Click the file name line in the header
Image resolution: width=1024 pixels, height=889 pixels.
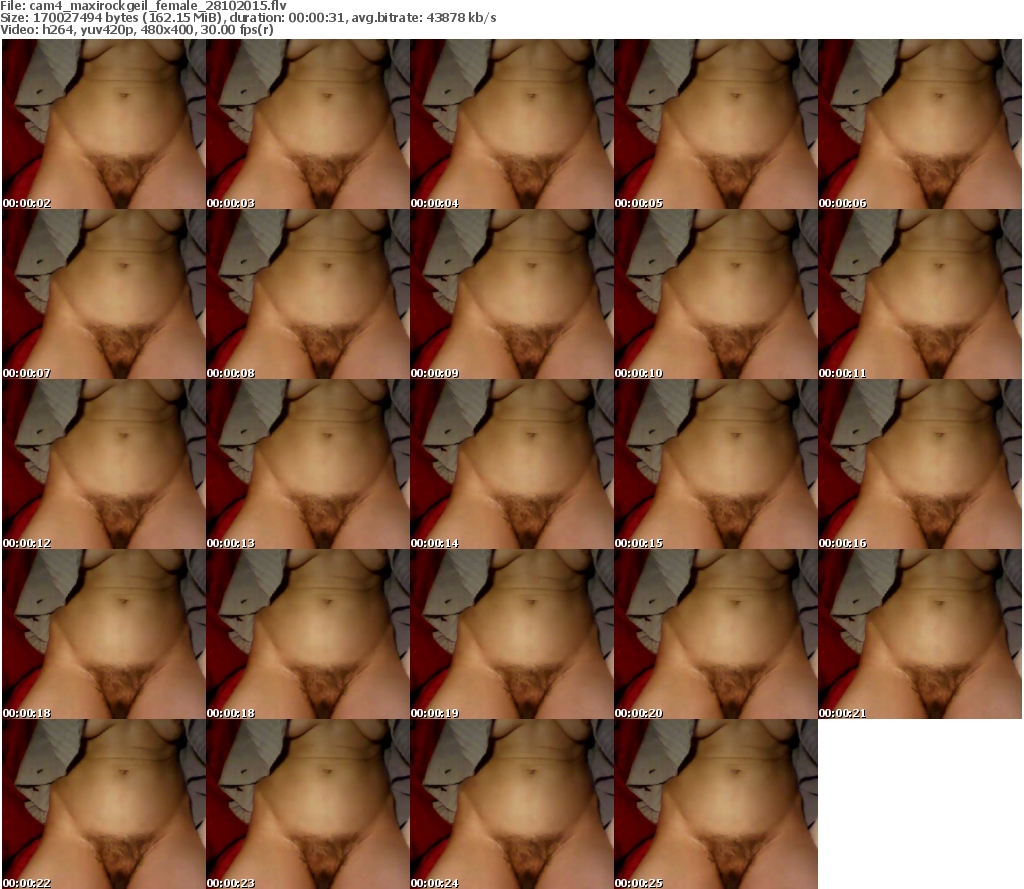(x=143, y=6)
